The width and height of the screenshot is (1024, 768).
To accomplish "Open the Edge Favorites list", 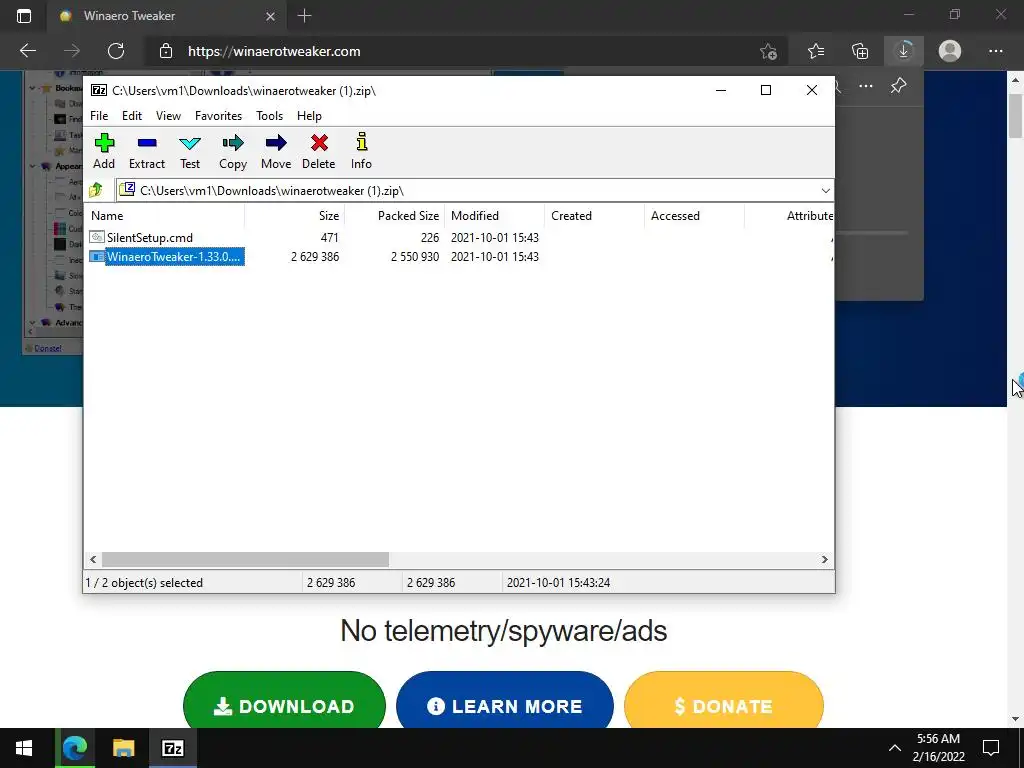I will [x=816, y=51].
